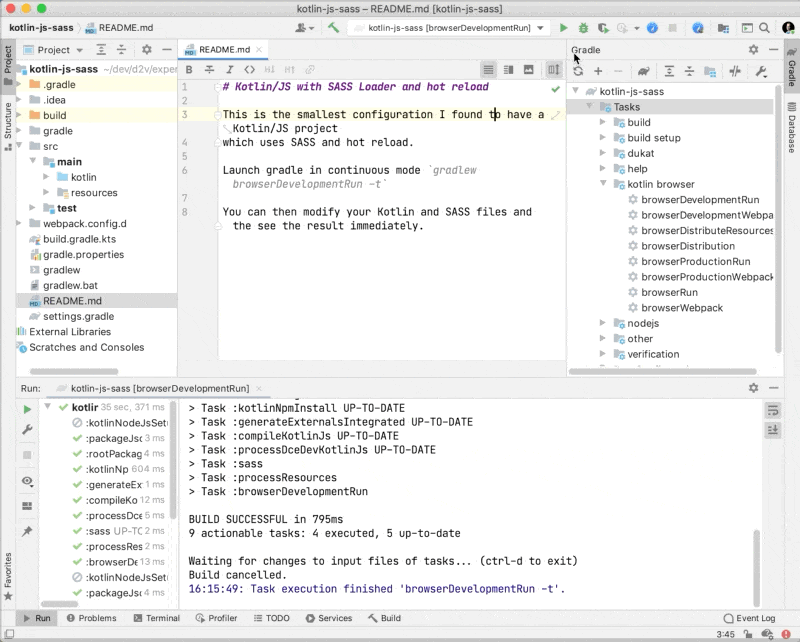The image size is (800, 642).
Task: Execute Gradle task via elephant icon
Action: point(643,71)
